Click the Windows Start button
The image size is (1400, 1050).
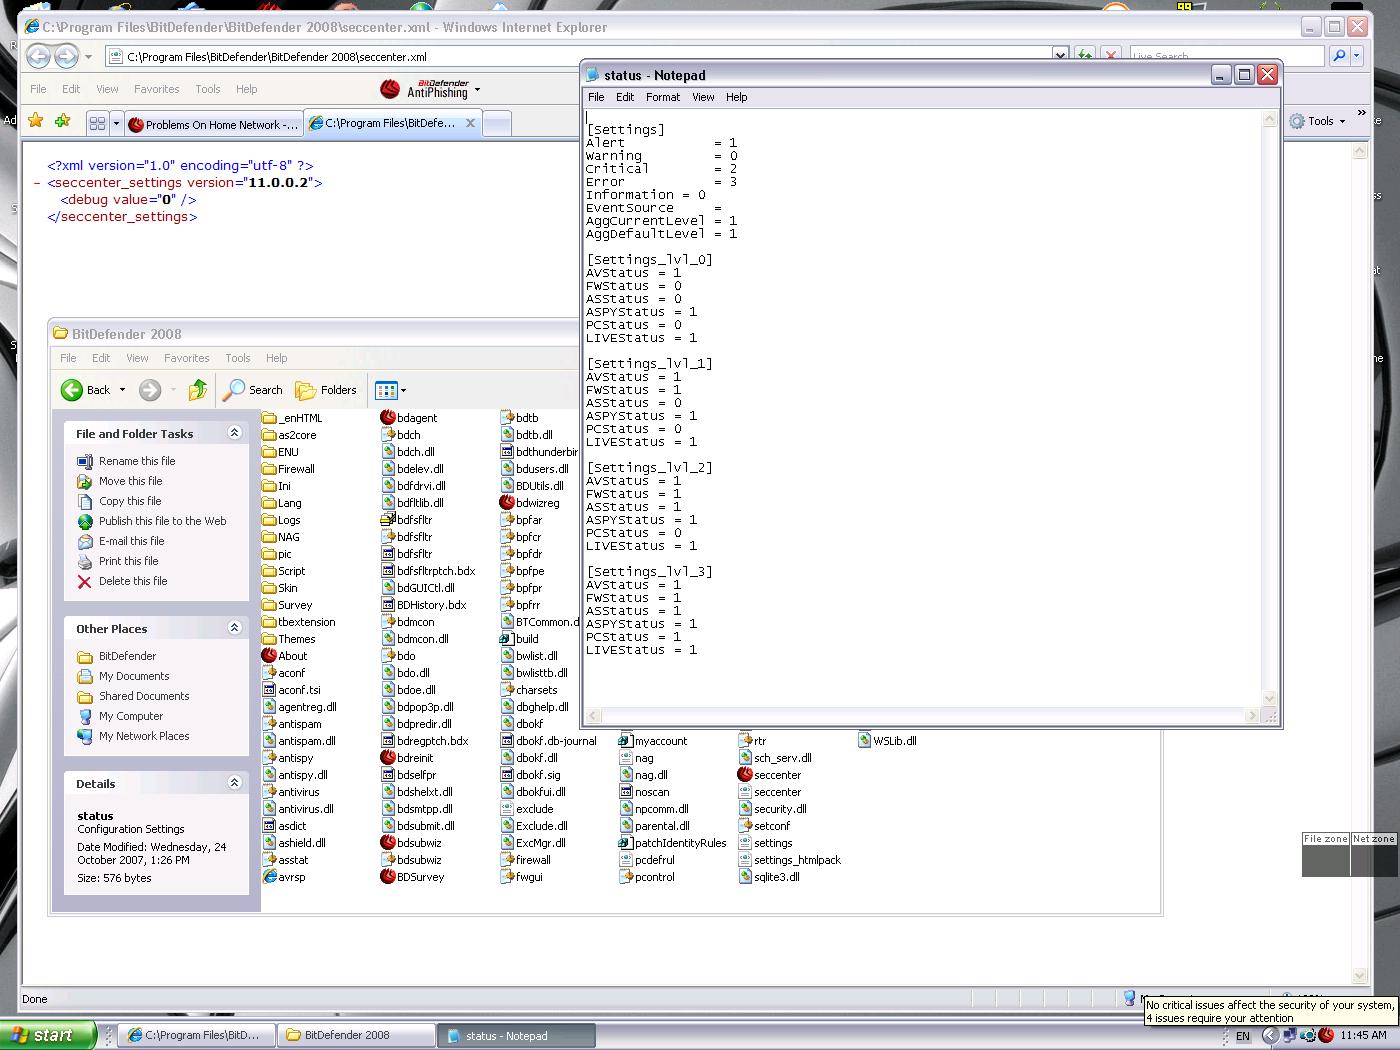48,1035
